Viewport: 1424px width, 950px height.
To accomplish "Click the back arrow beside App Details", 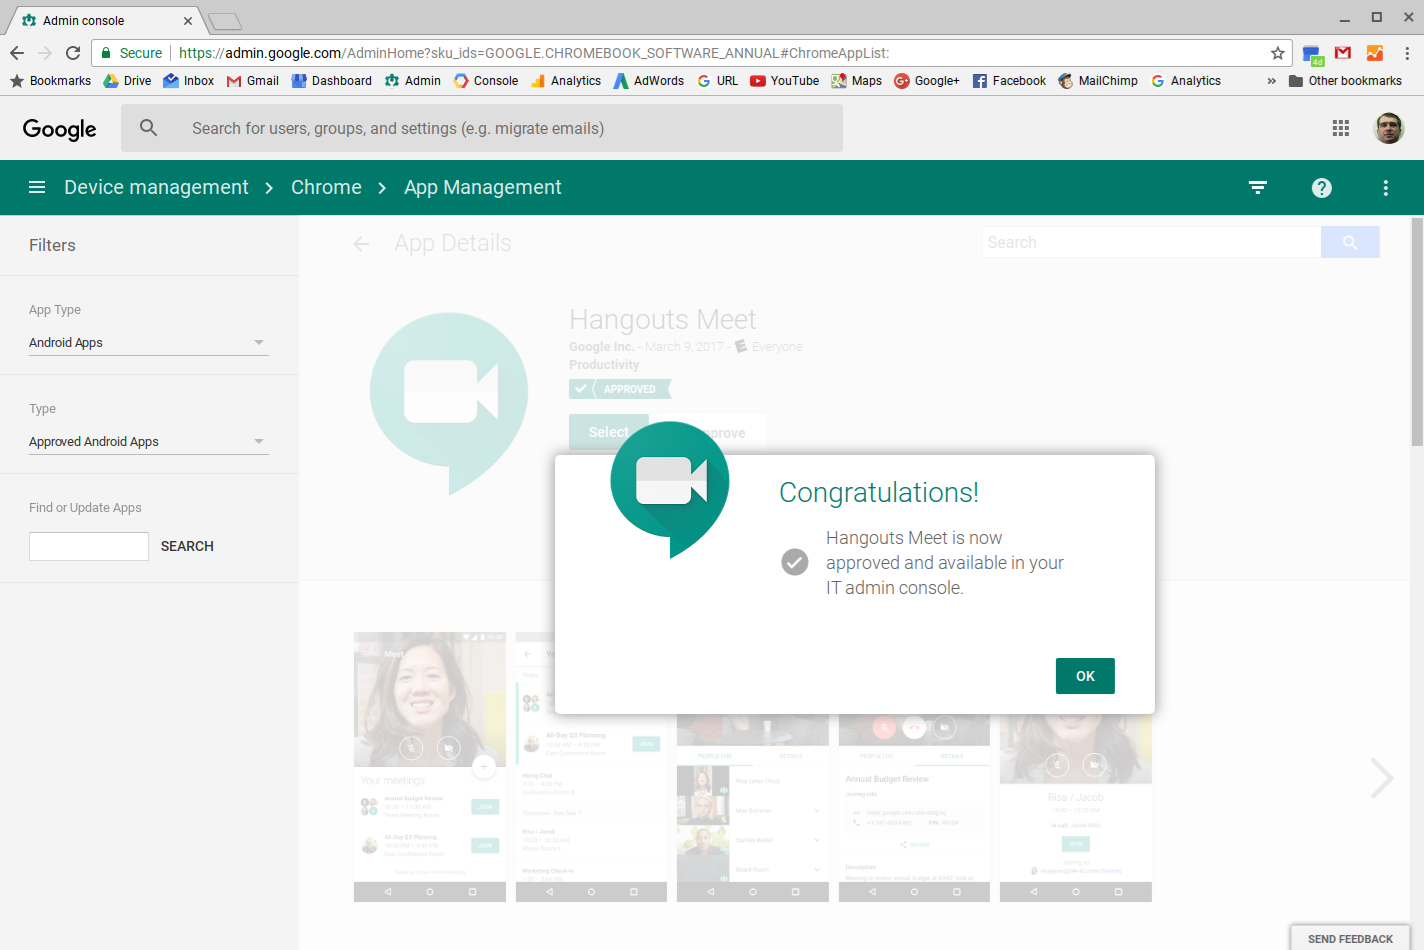I will [x=362, y=244].
